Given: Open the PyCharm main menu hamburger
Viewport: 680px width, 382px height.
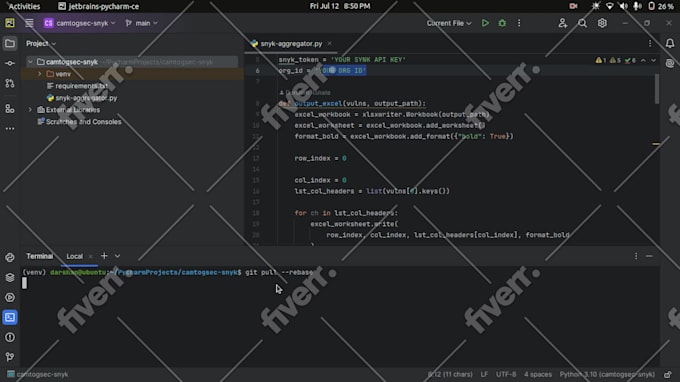Looking at the screenshot, I should 29,23.
